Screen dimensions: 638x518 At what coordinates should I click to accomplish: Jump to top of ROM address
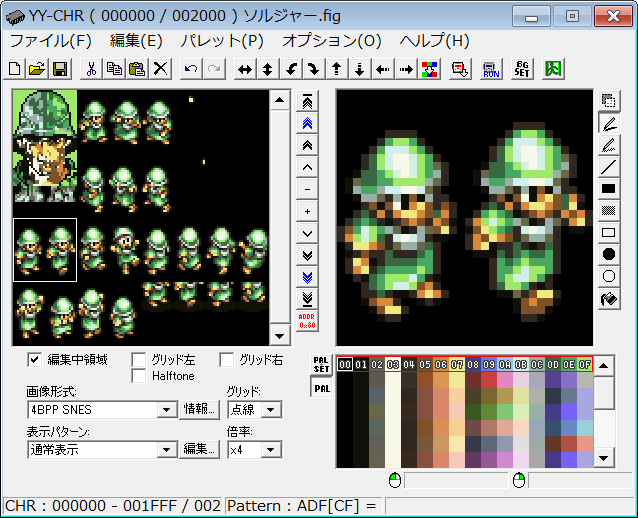coord(307,101)
